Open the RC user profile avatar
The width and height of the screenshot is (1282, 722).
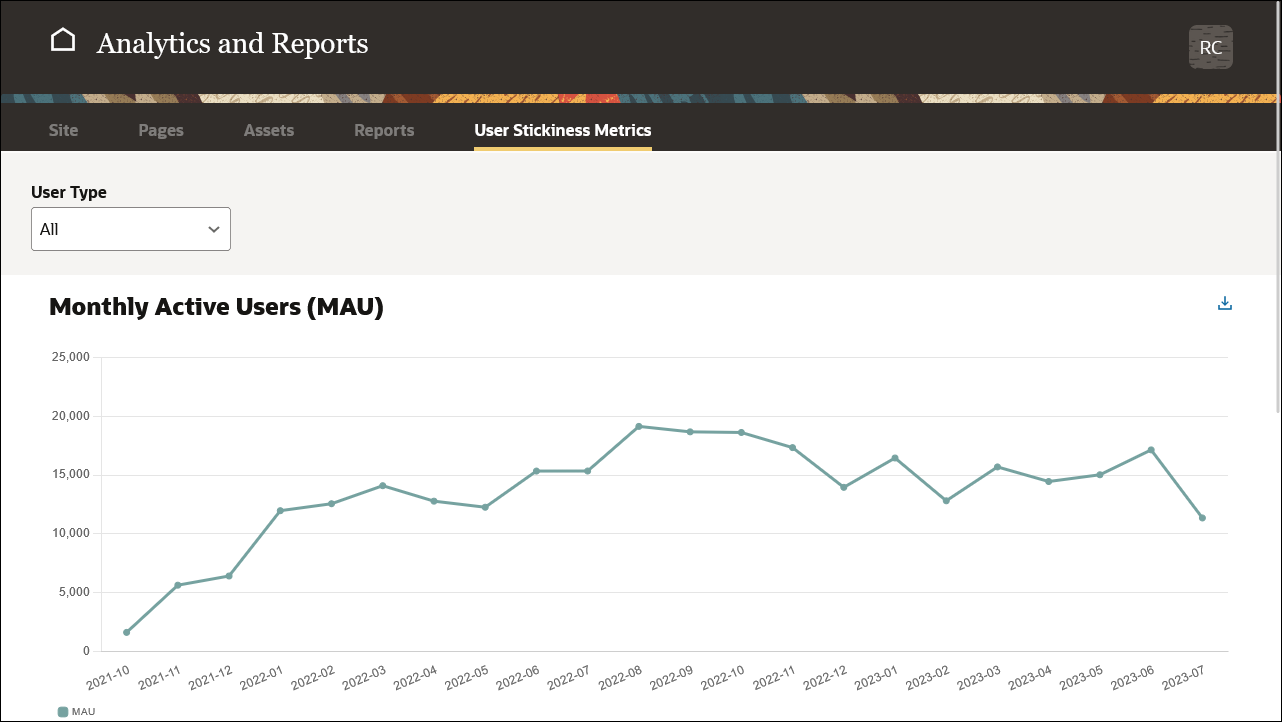[1210, 46]
